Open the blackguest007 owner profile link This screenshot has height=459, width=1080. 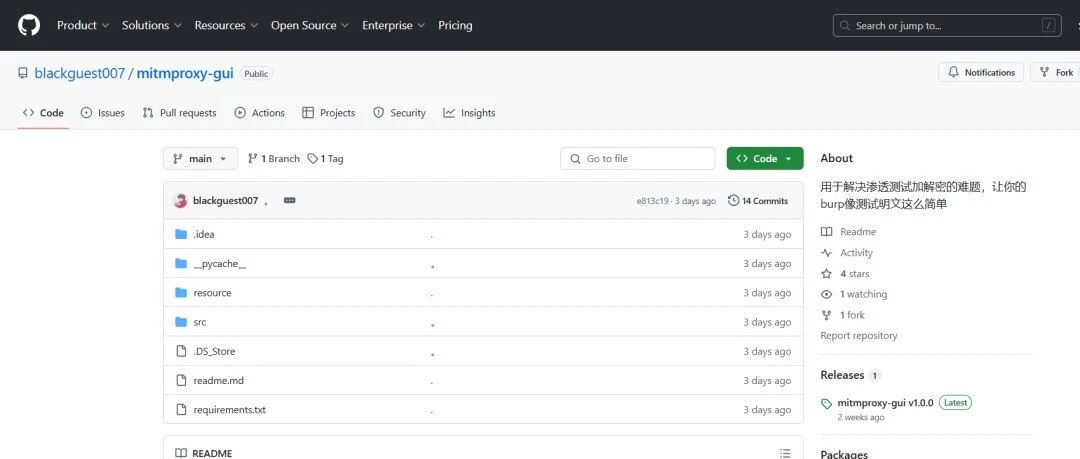tap(79, 73)
